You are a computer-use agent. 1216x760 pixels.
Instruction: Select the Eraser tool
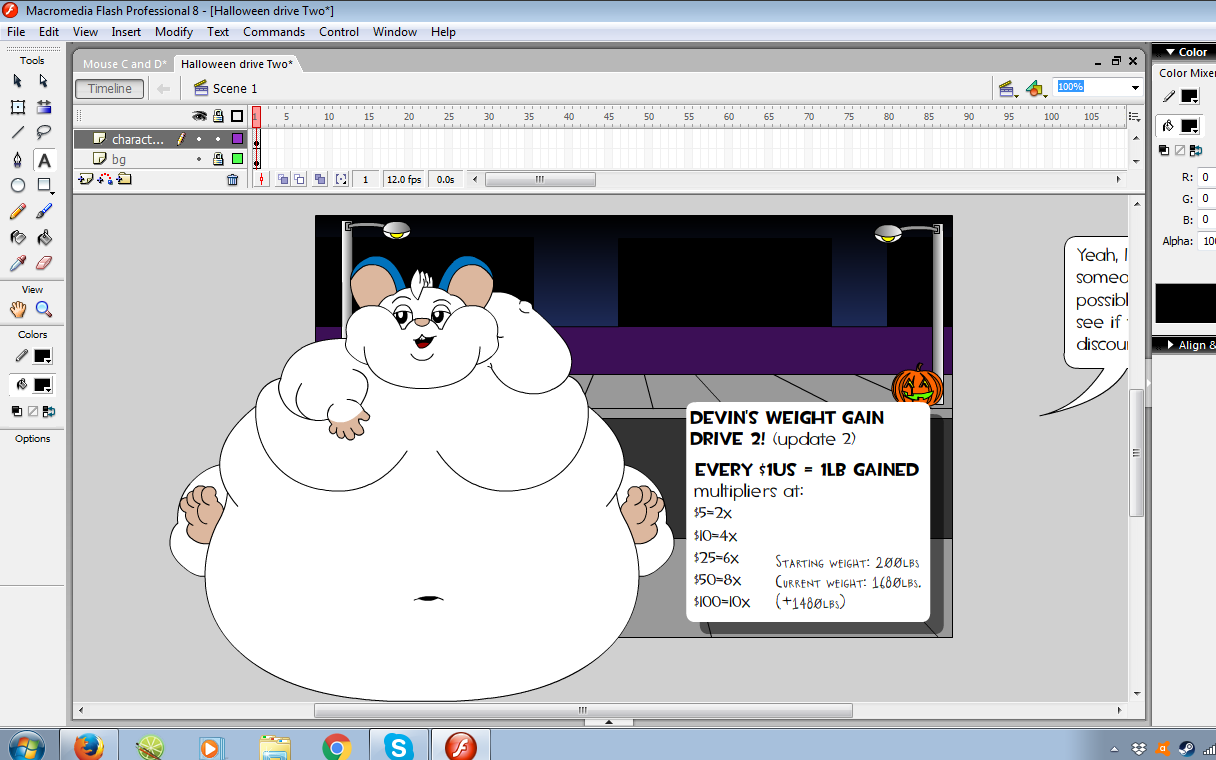point(44,264)
